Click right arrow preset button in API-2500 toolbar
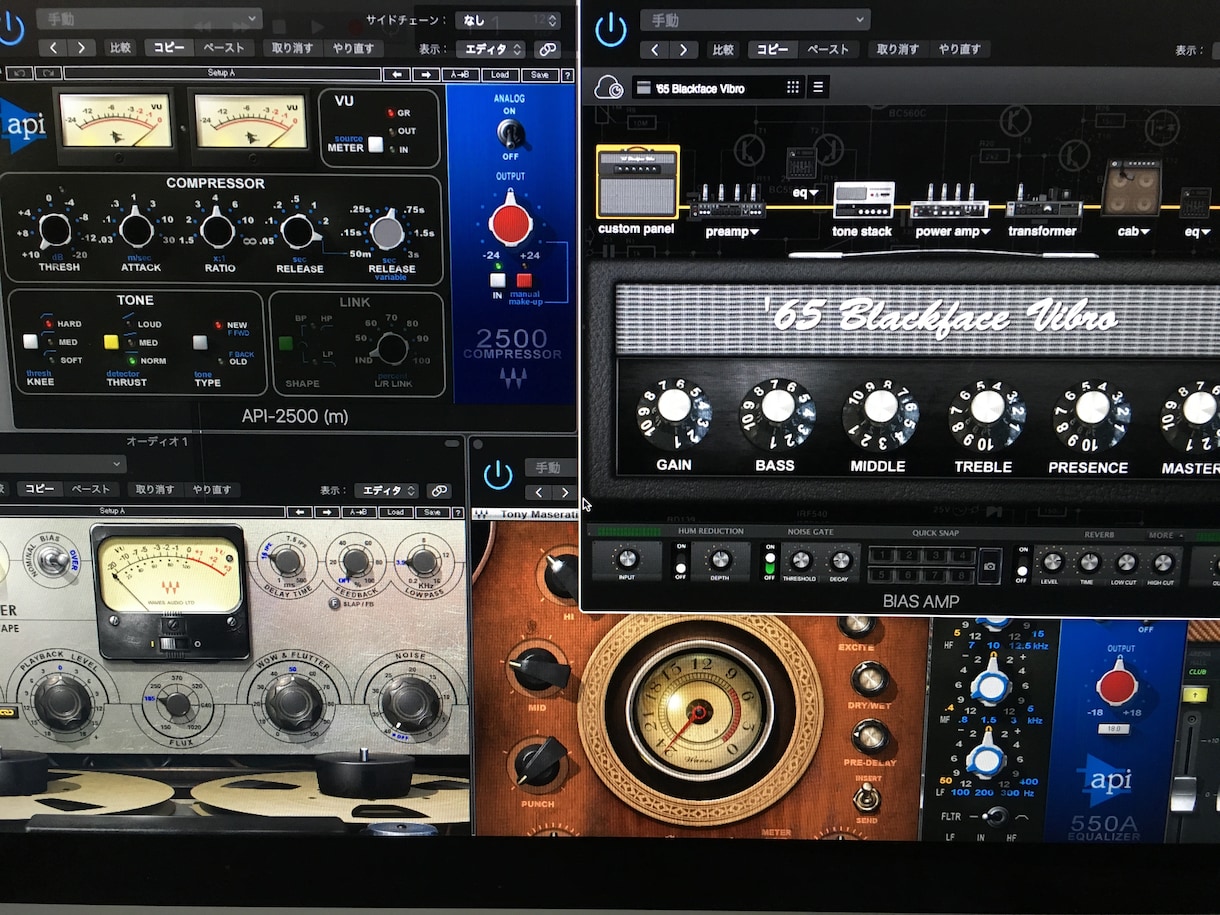 [425, 75]
